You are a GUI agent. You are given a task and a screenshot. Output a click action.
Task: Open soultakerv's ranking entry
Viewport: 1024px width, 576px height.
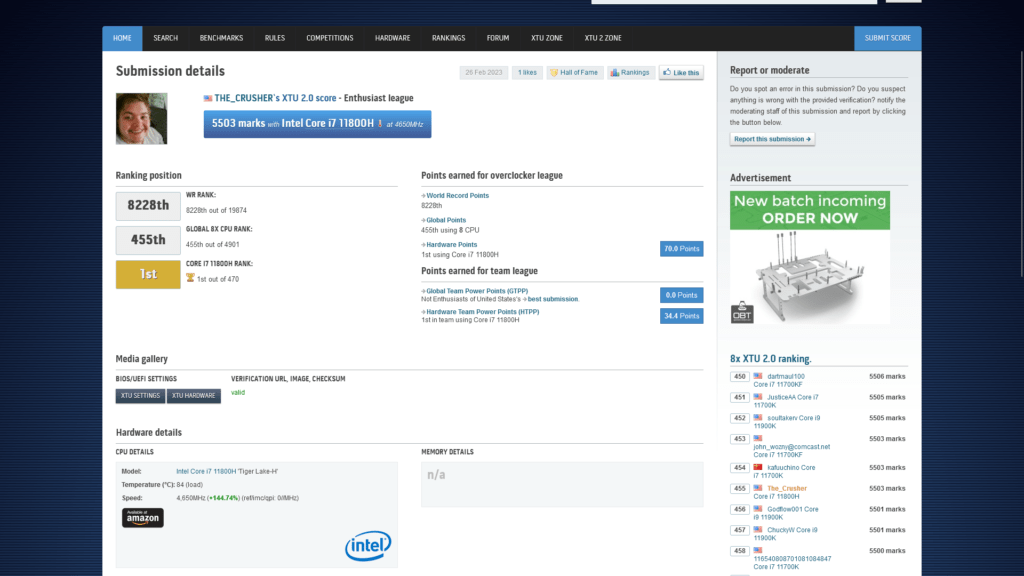[793, 418]
